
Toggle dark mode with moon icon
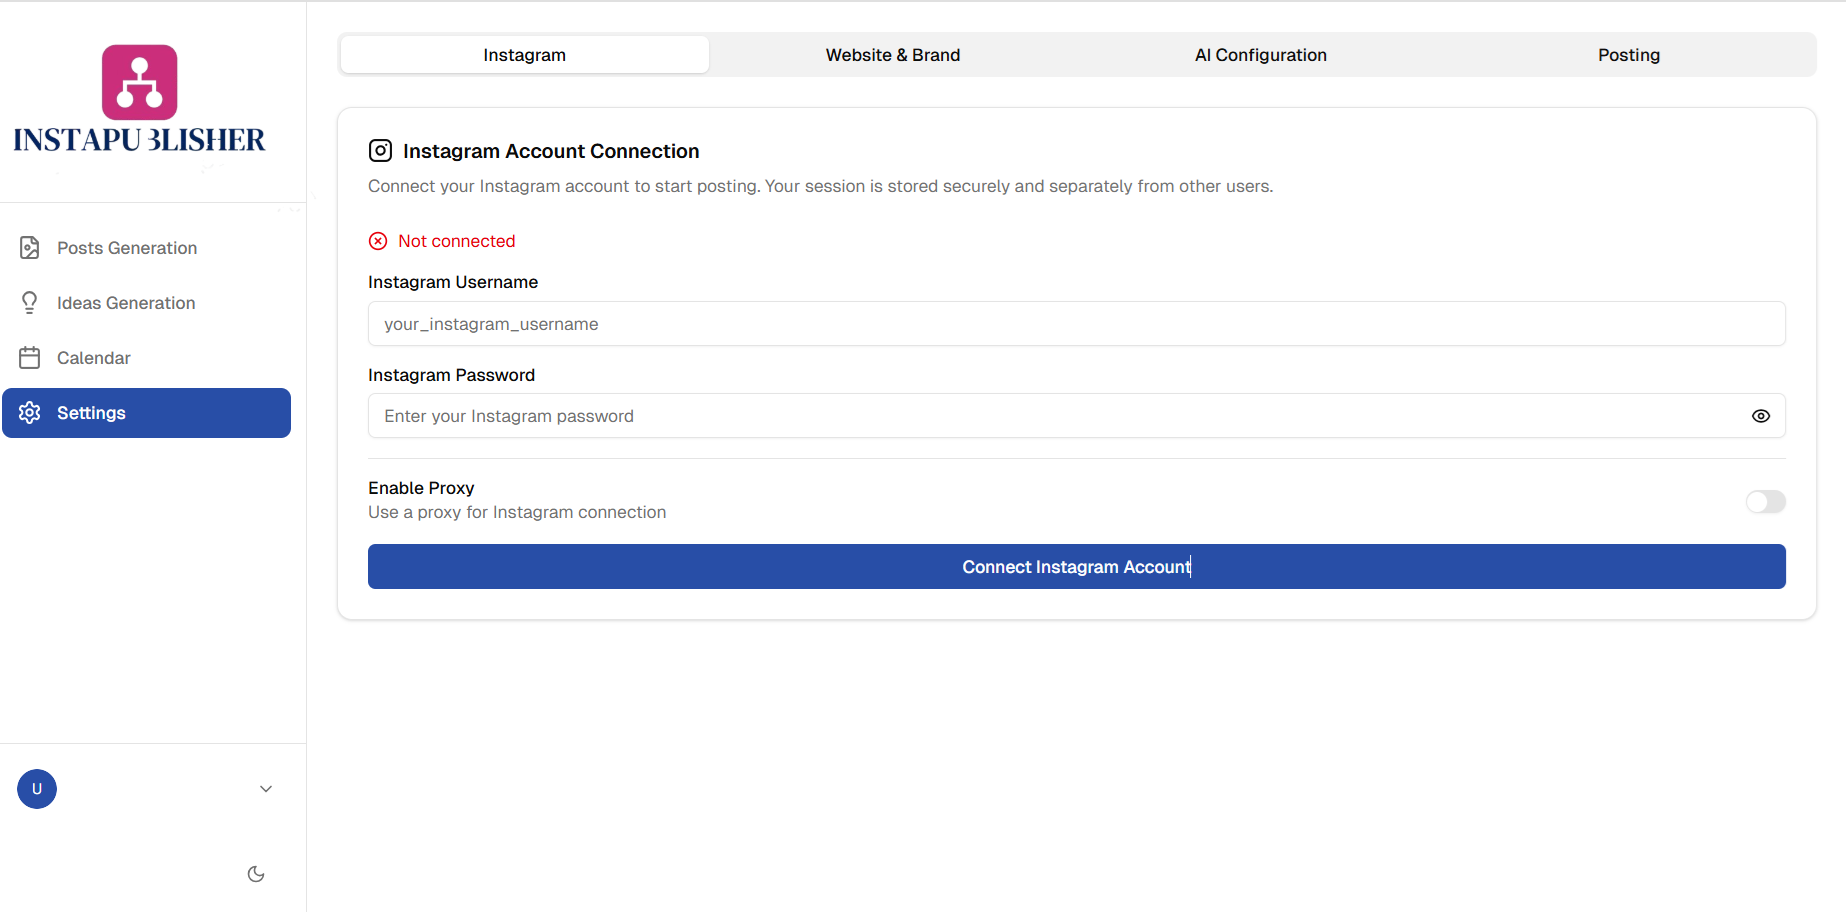pyautogui.click(x=256, y=874)
